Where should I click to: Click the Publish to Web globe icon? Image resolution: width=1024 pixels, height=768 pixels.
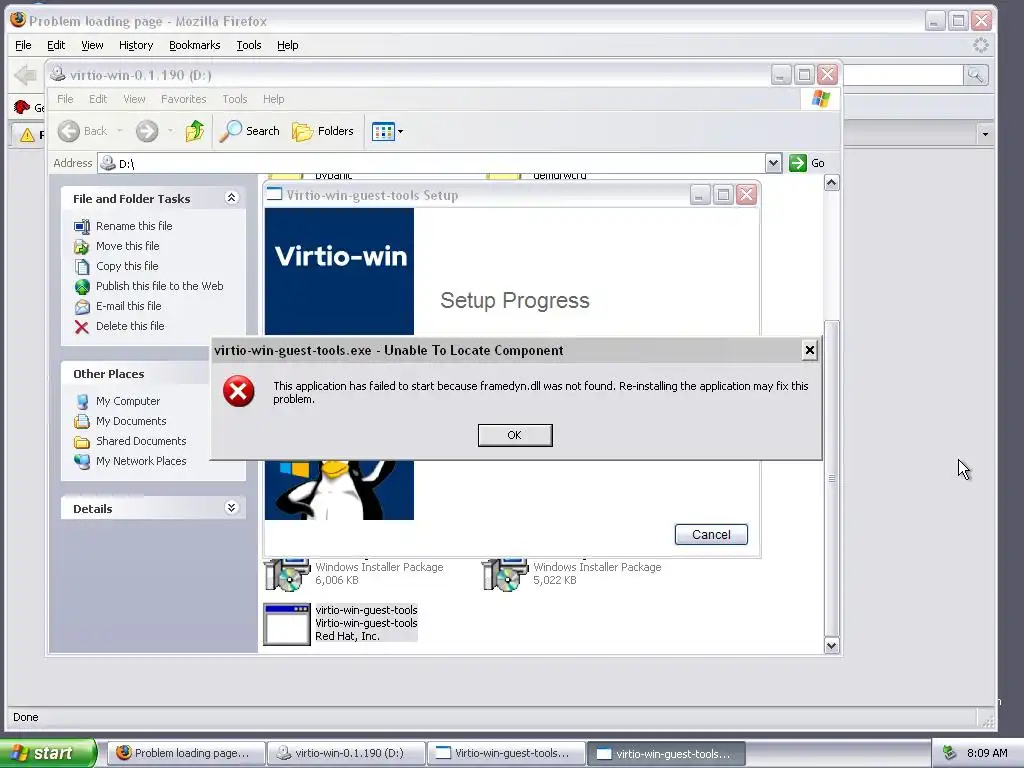click(82, 287)
